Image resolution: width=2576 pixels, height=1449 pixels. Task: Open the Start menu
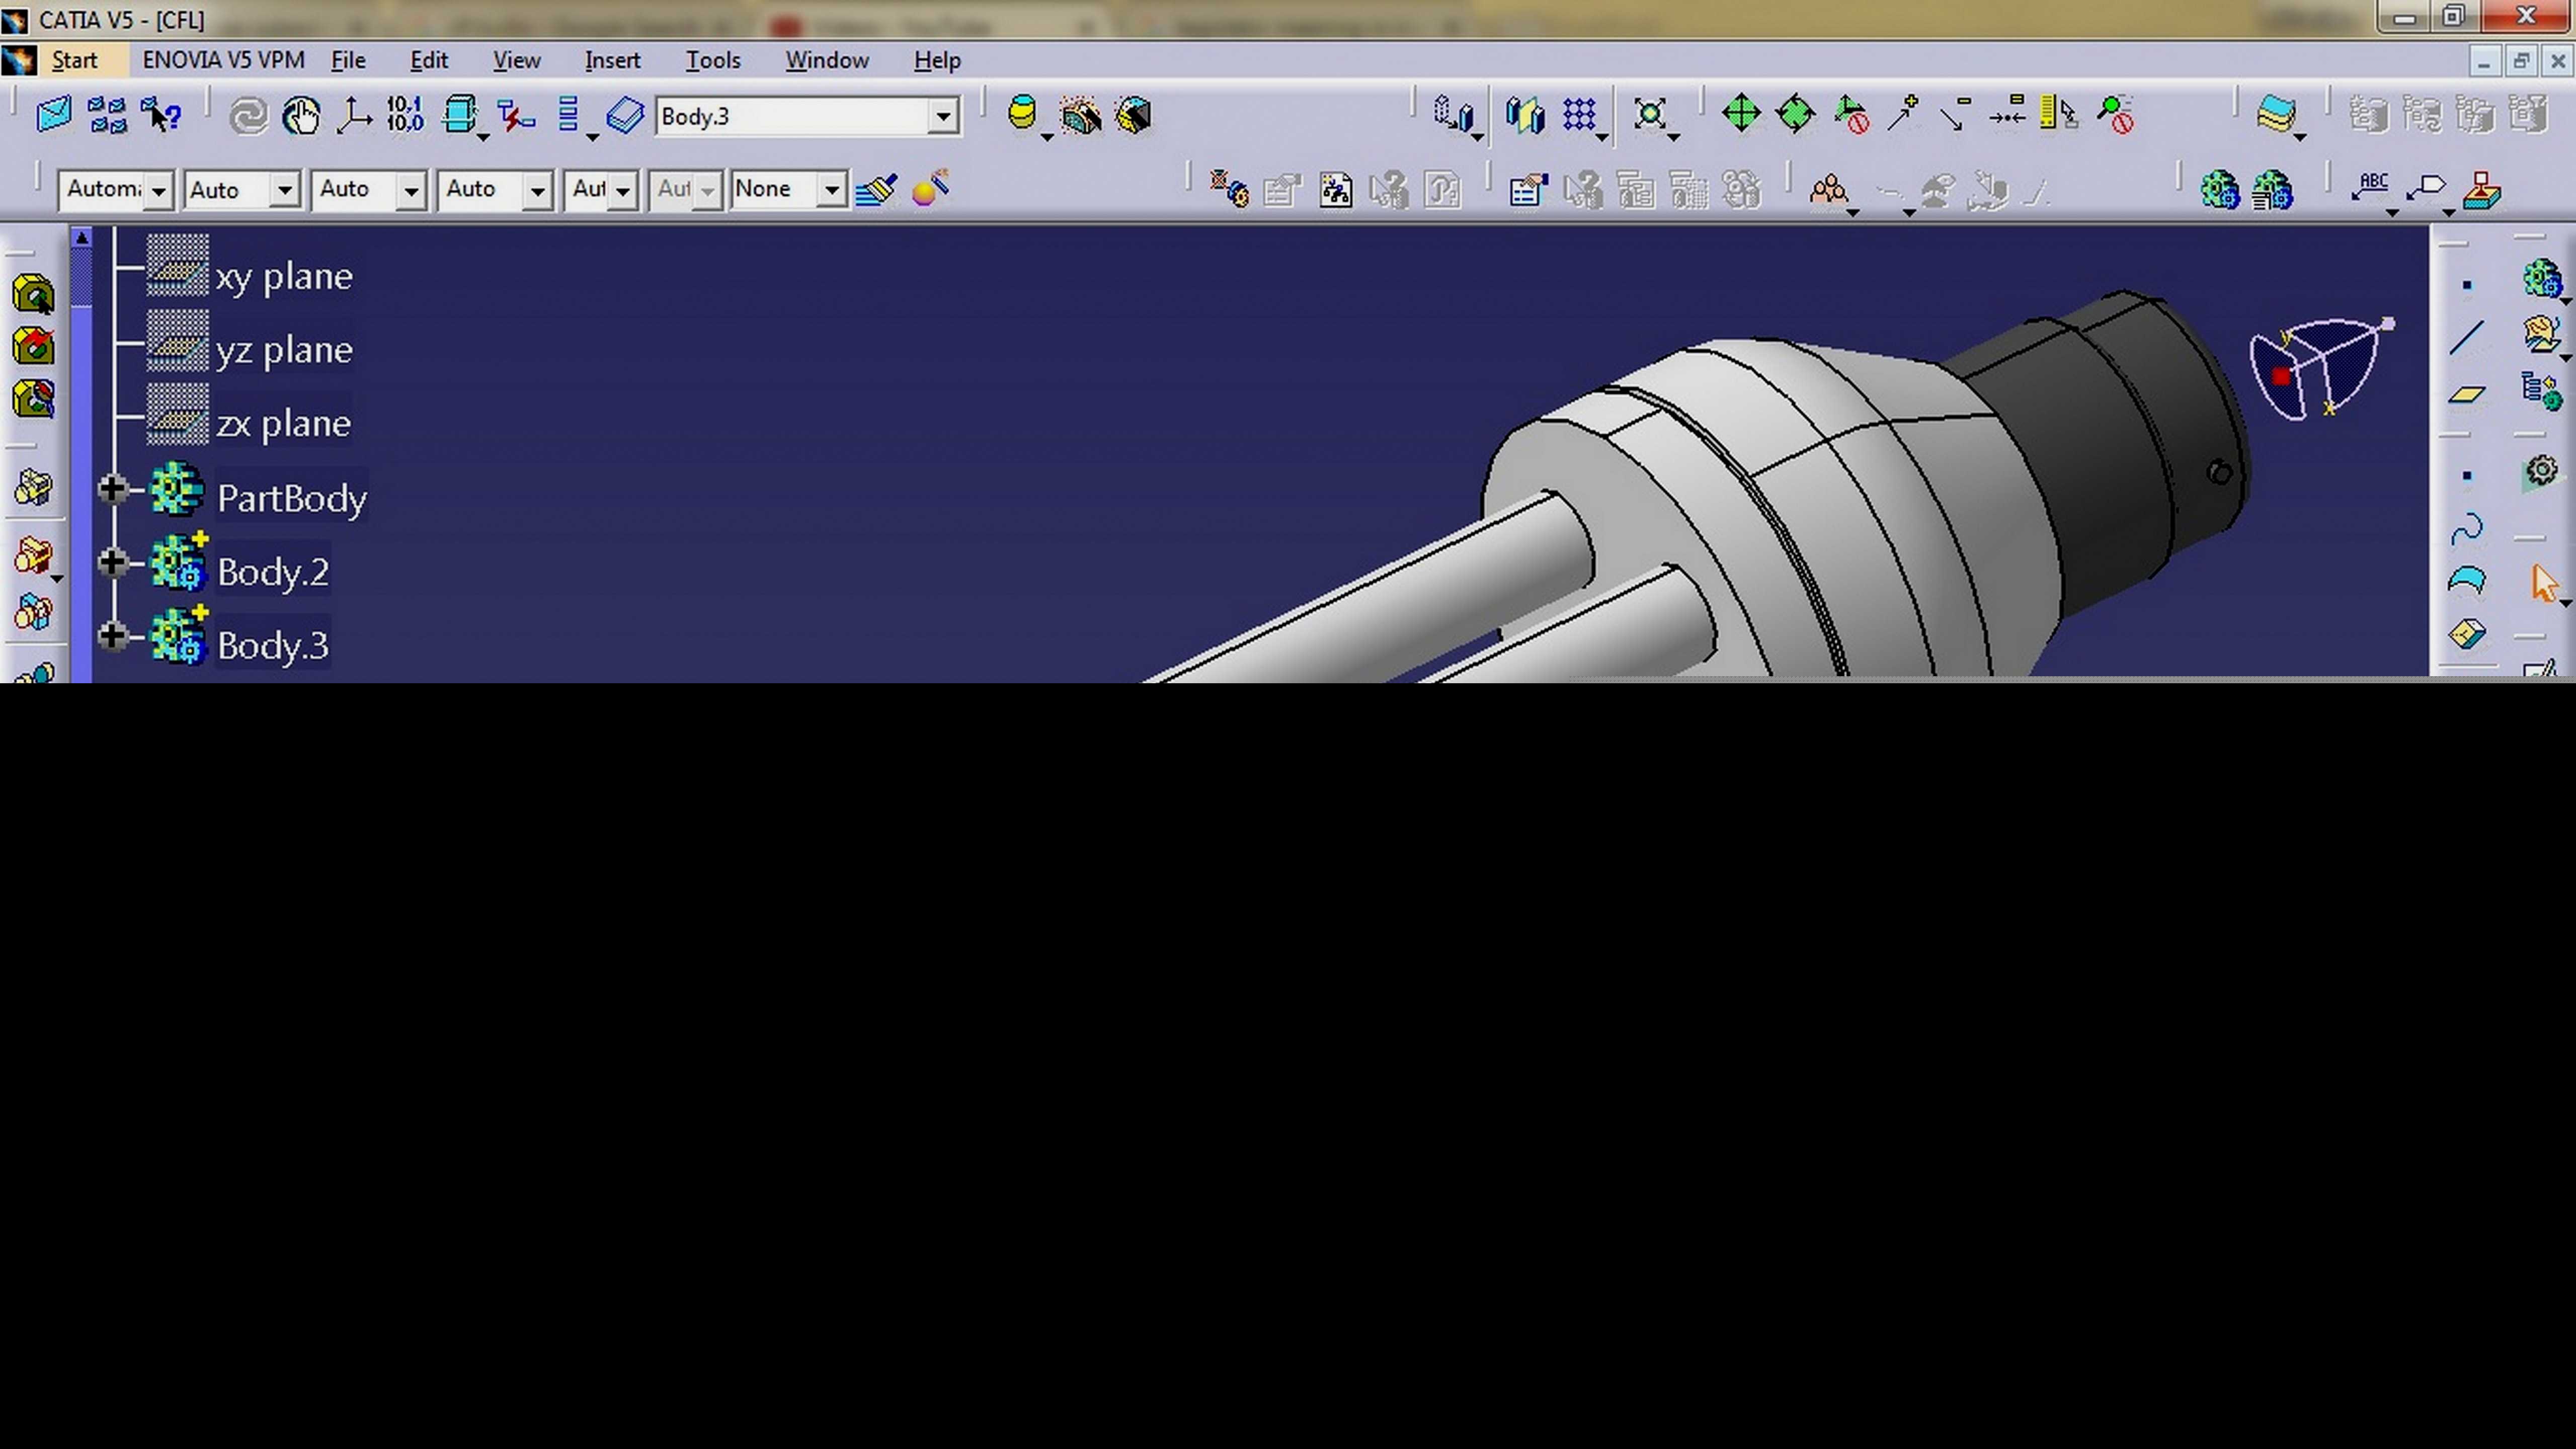coord(75,60)
